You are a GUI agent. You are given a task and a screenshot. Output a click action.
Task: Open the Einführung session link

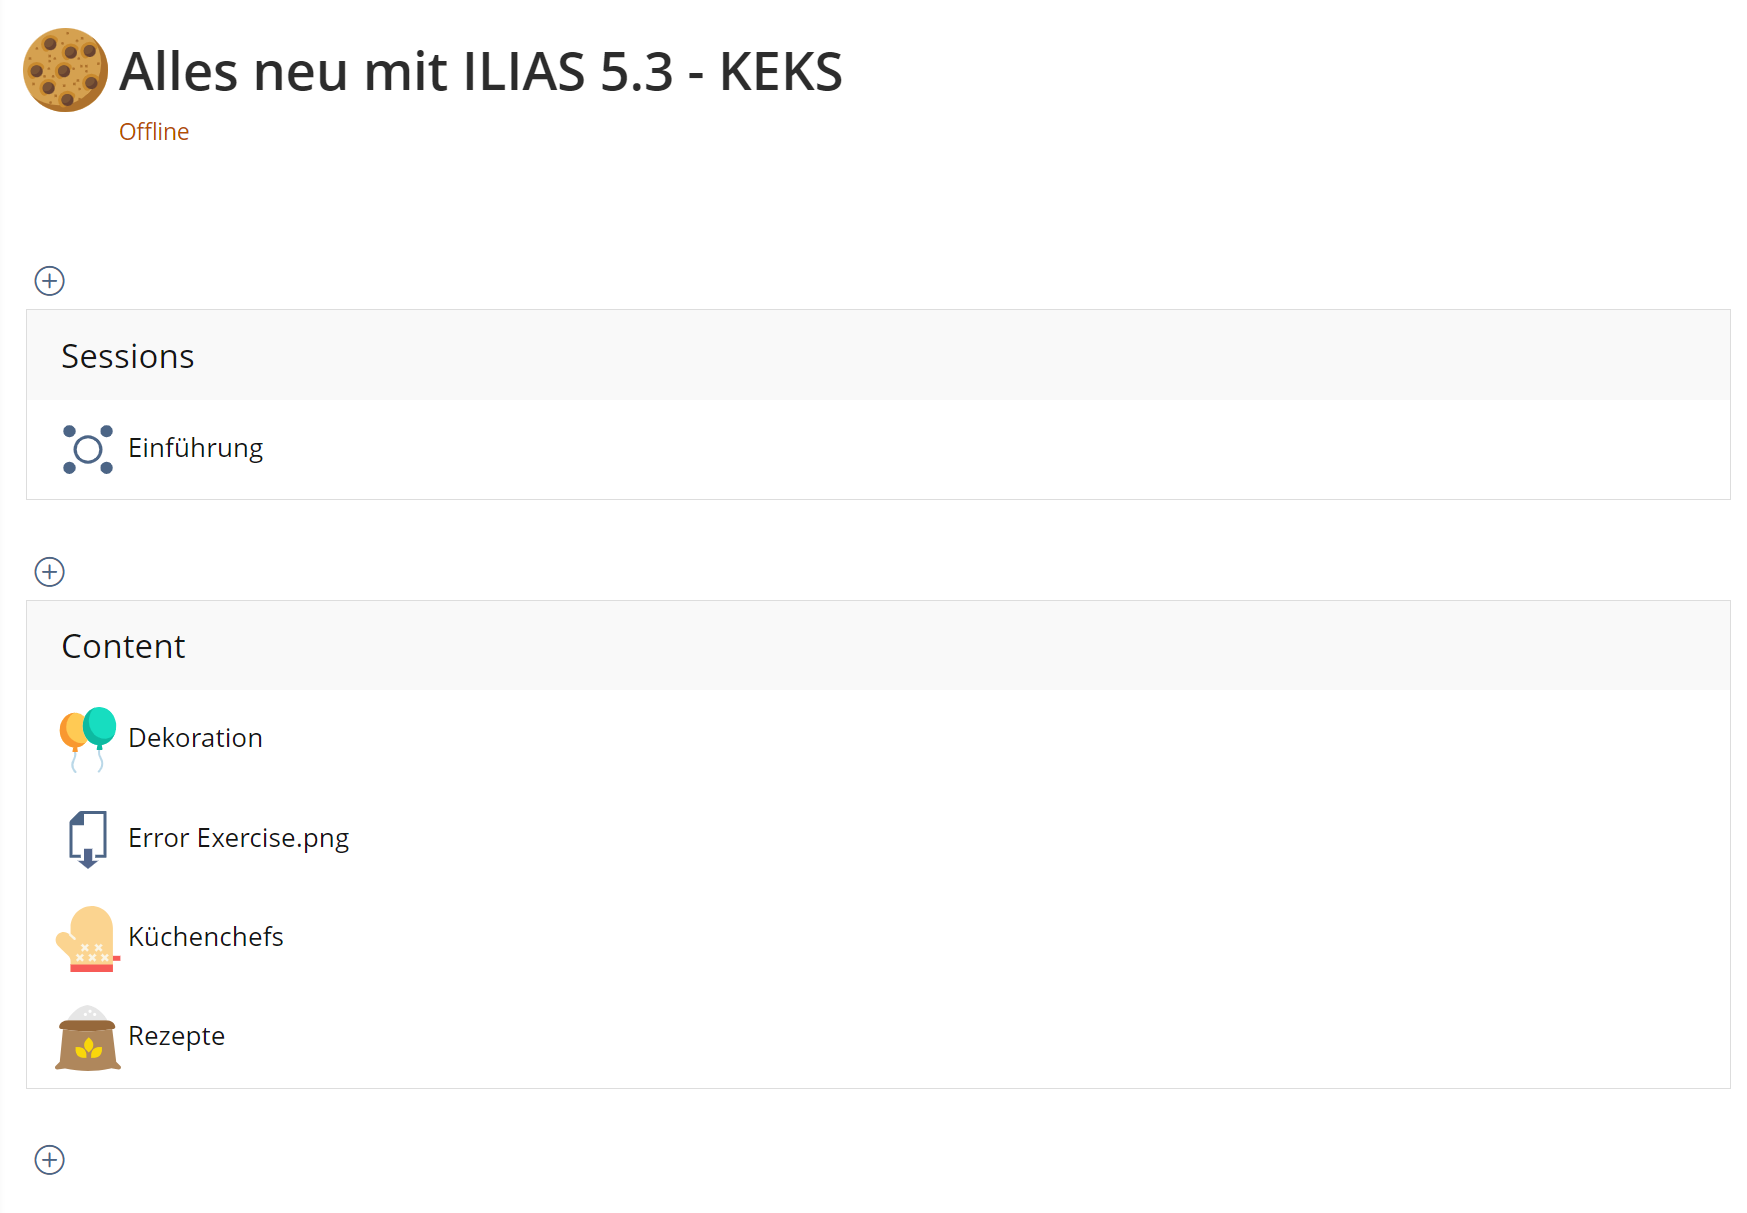coord(196,448)
